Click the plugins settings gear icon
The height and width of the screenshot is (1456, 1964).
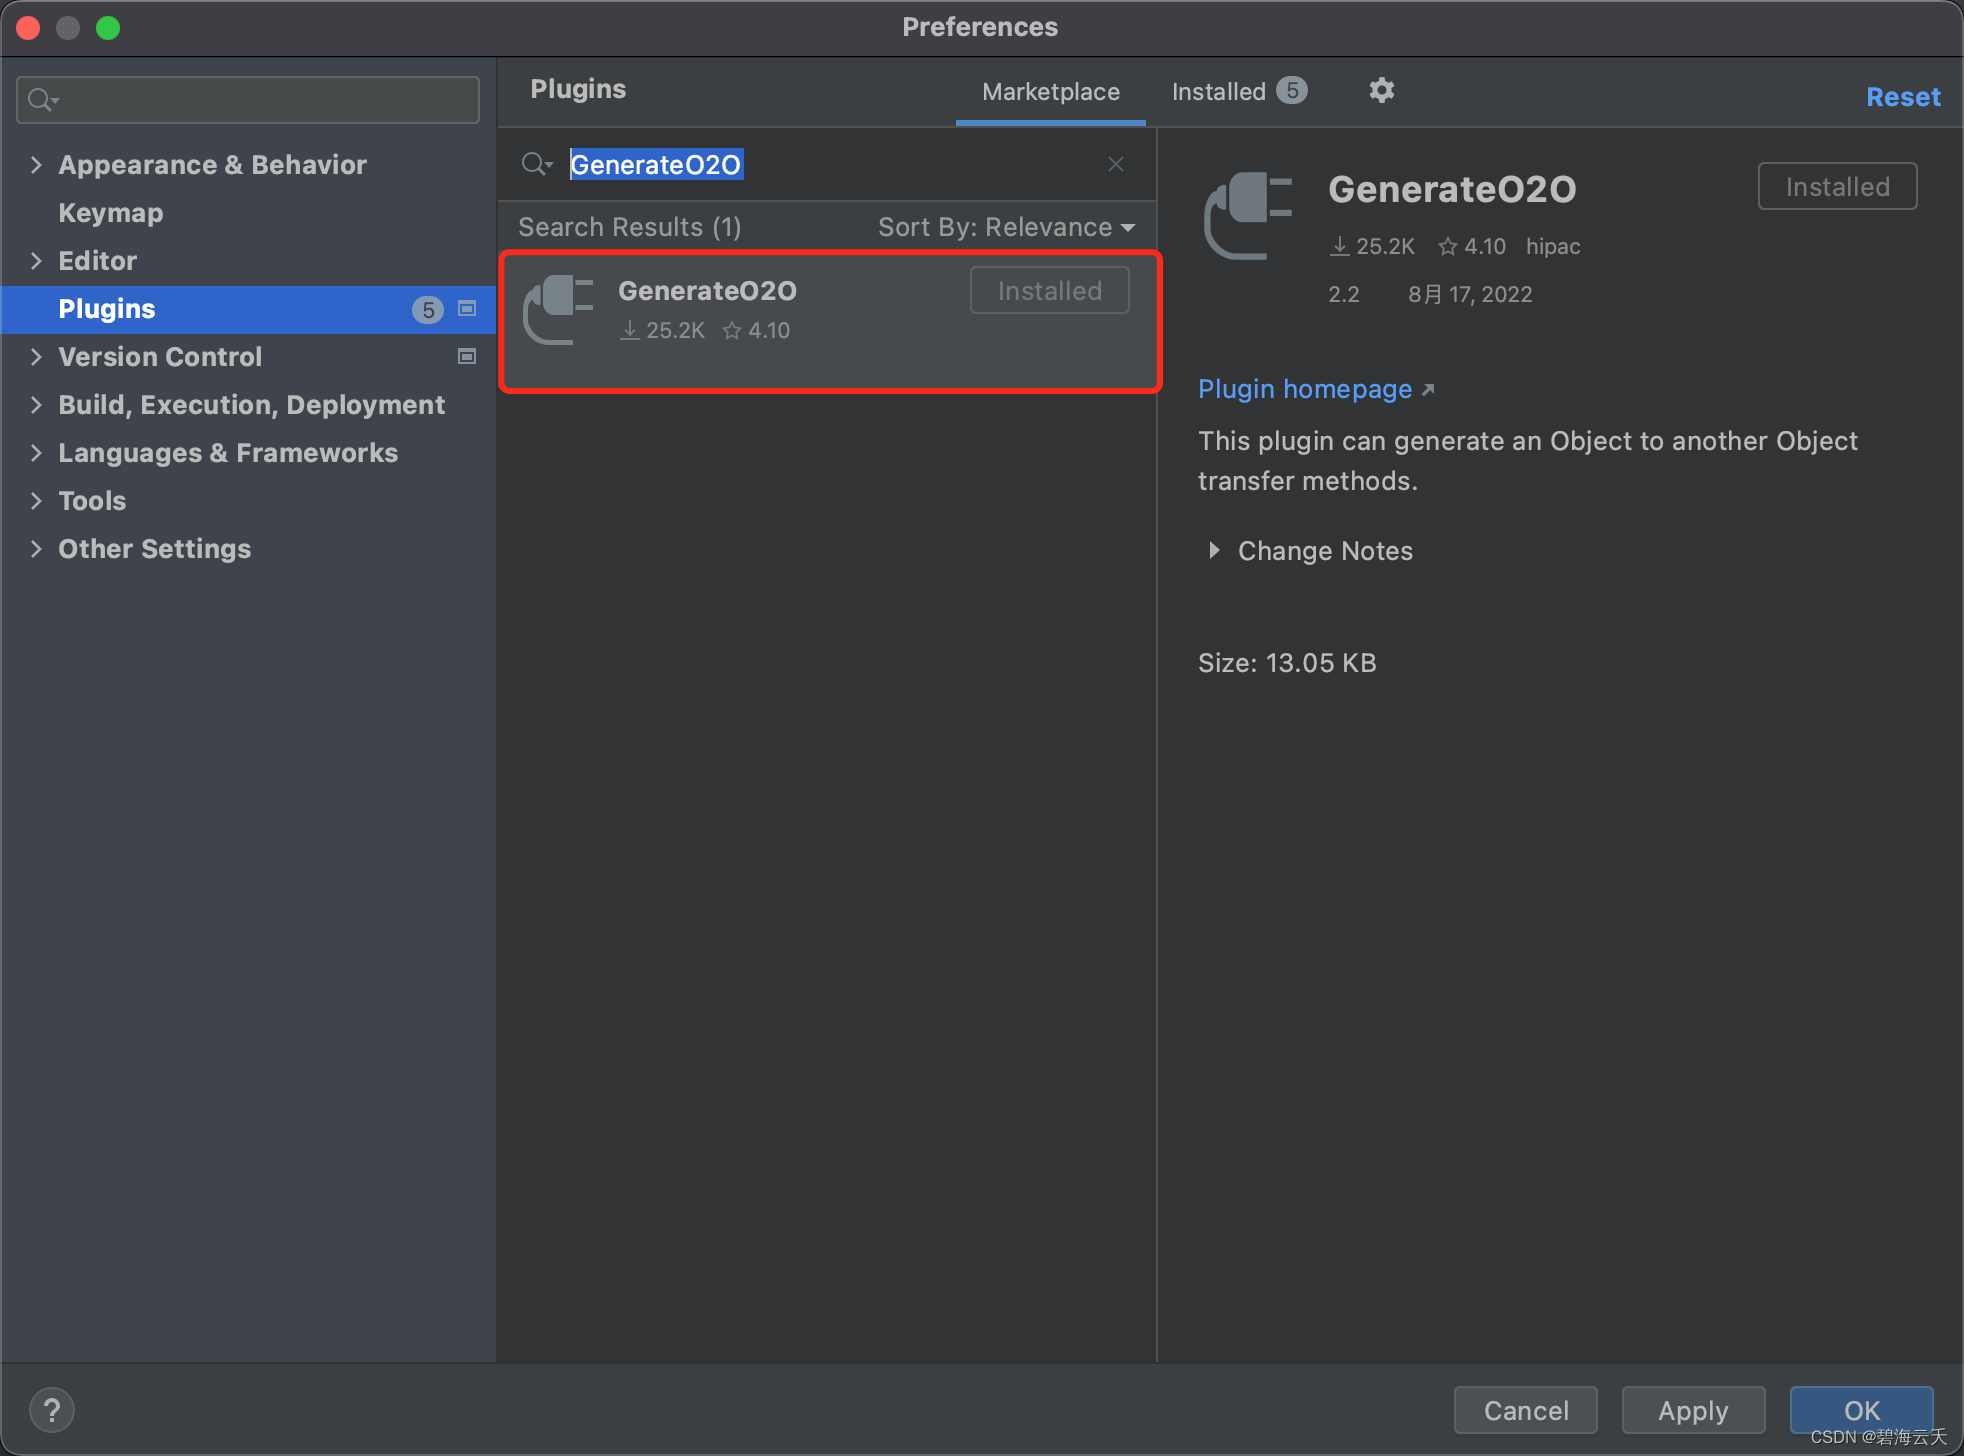click(x=1381, y=91)
